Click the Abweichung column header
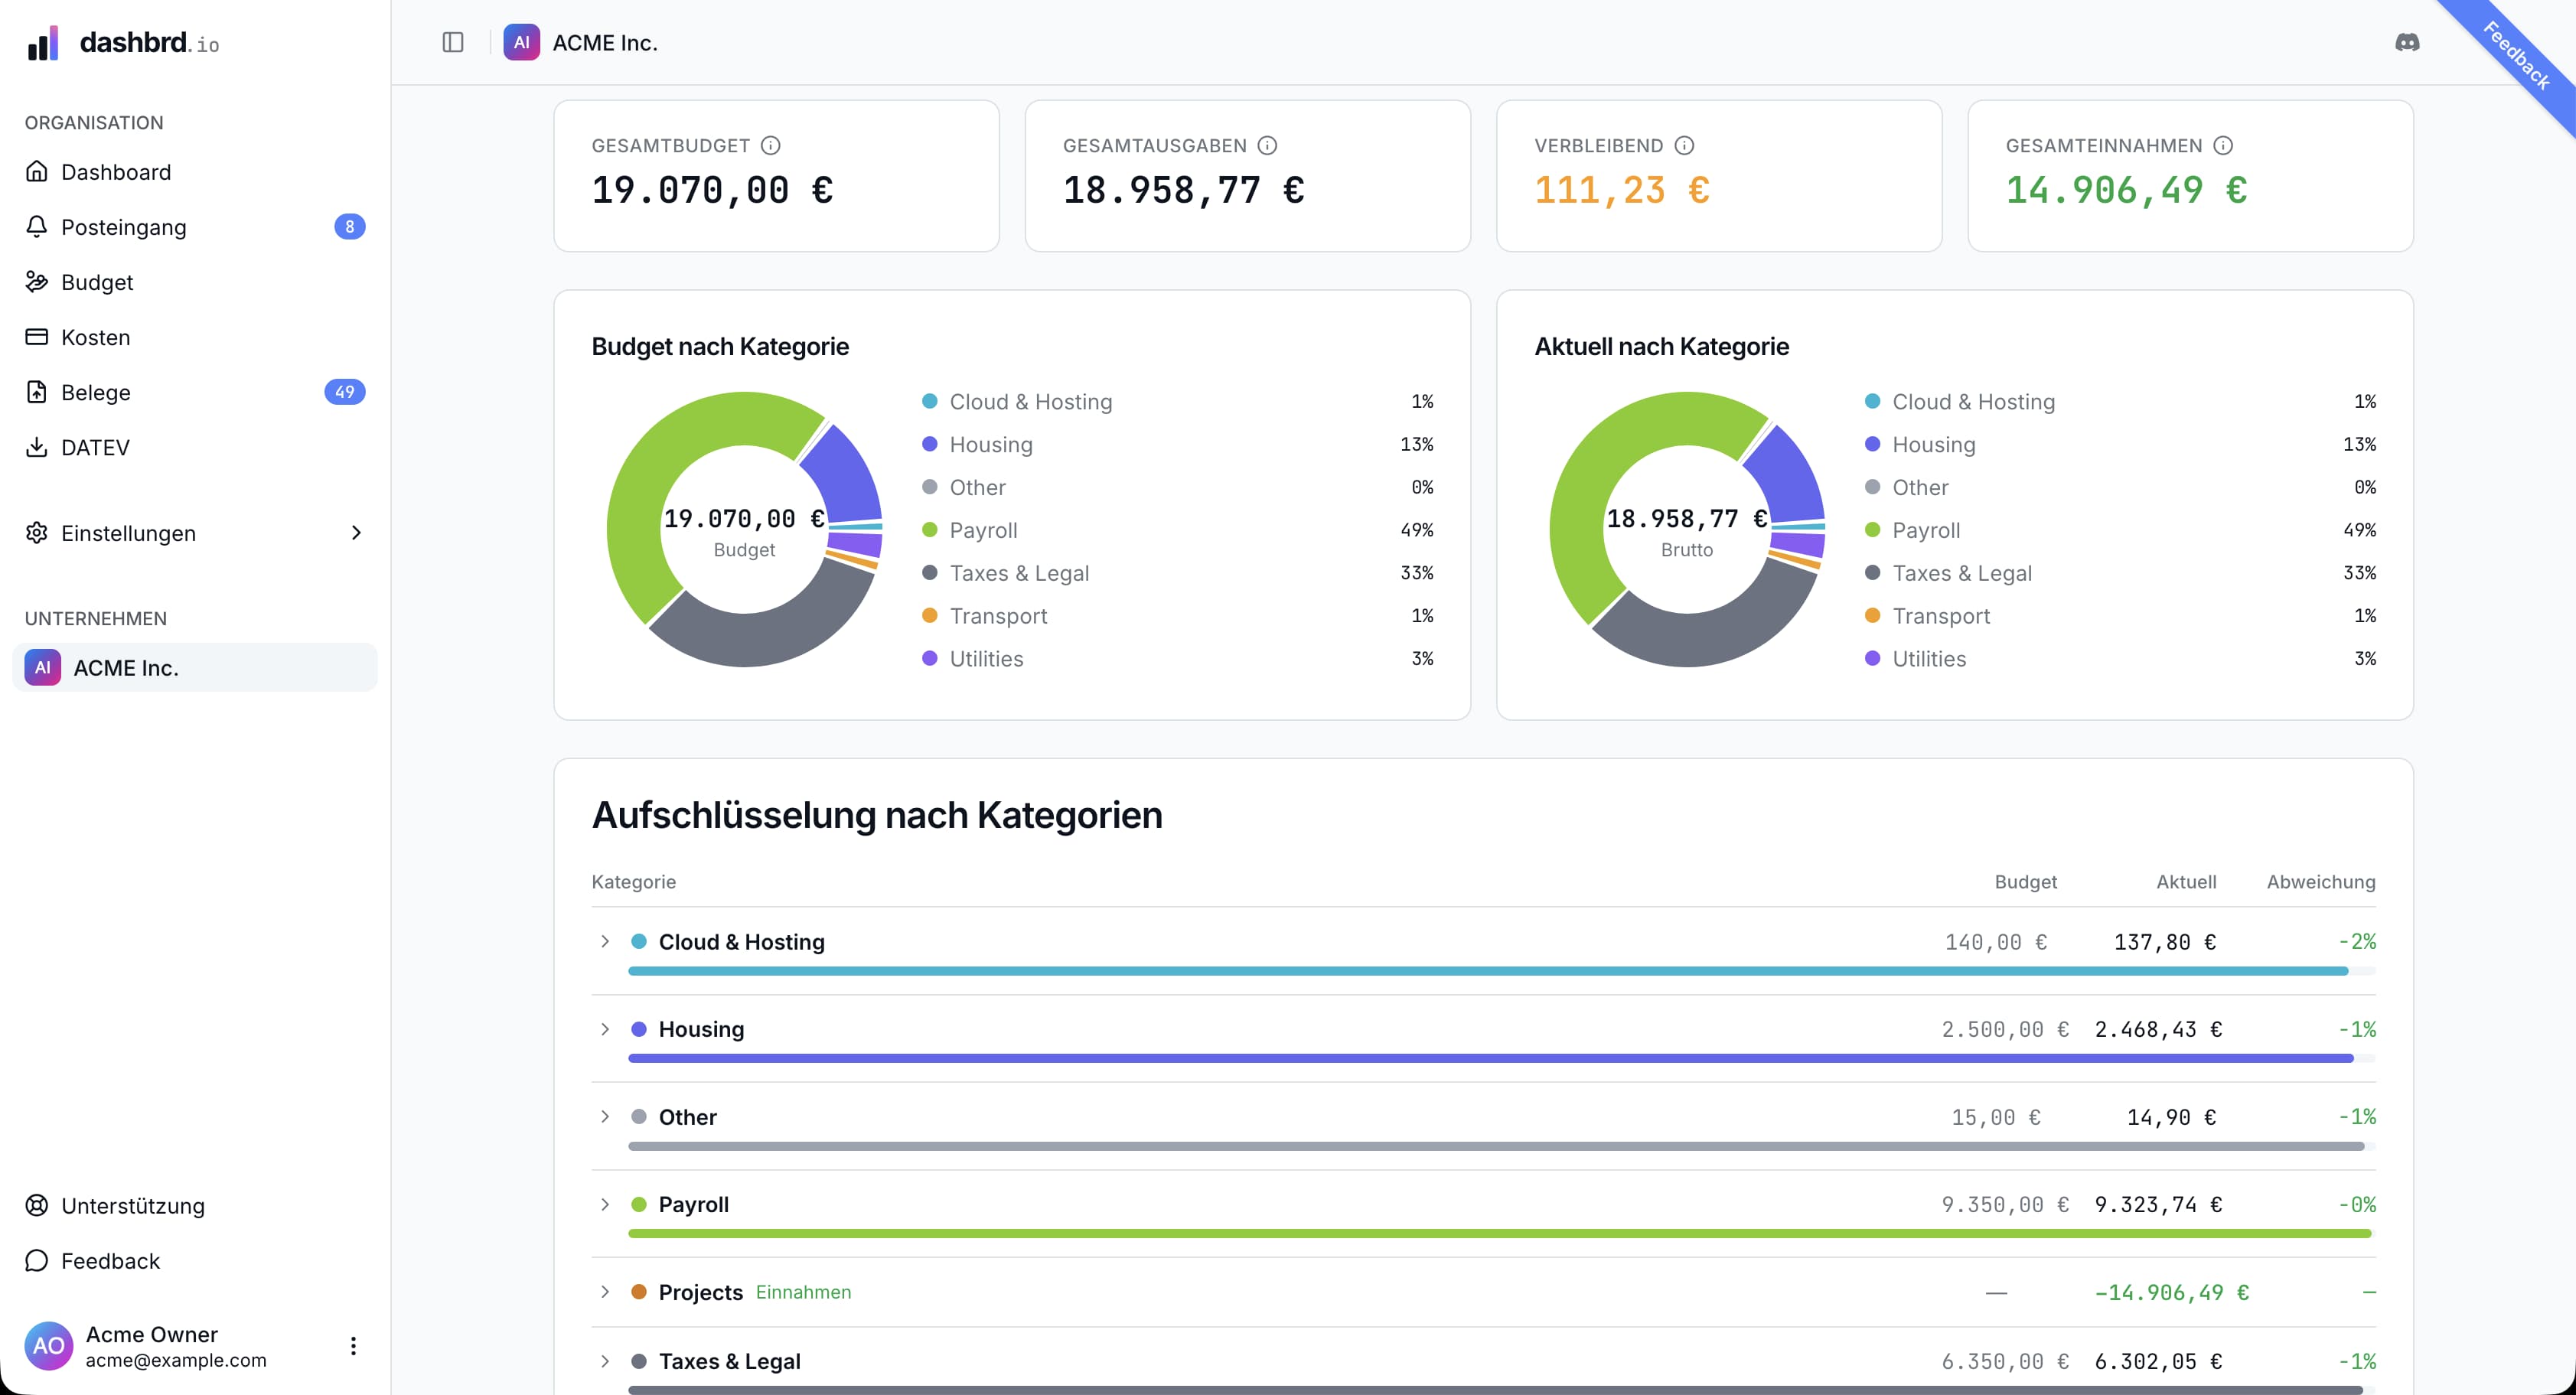 click(x=2320, y=882)
